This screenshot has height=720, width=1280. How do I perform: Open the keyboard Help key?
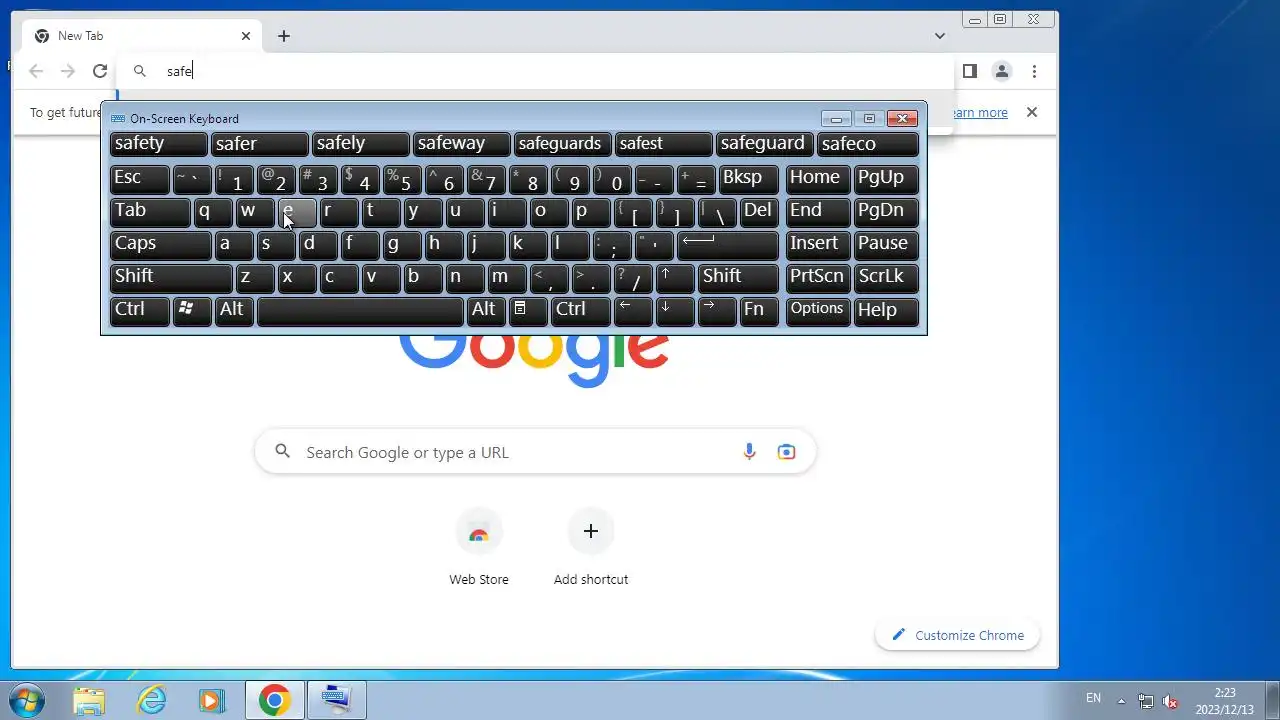886,311
